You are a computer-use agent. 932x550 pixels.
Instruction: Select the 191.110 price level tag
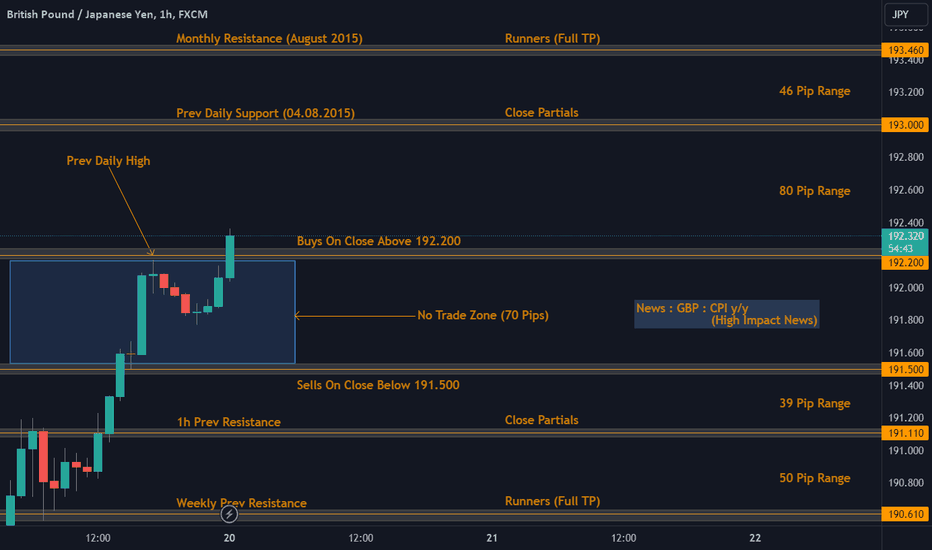tap(905, 433)
